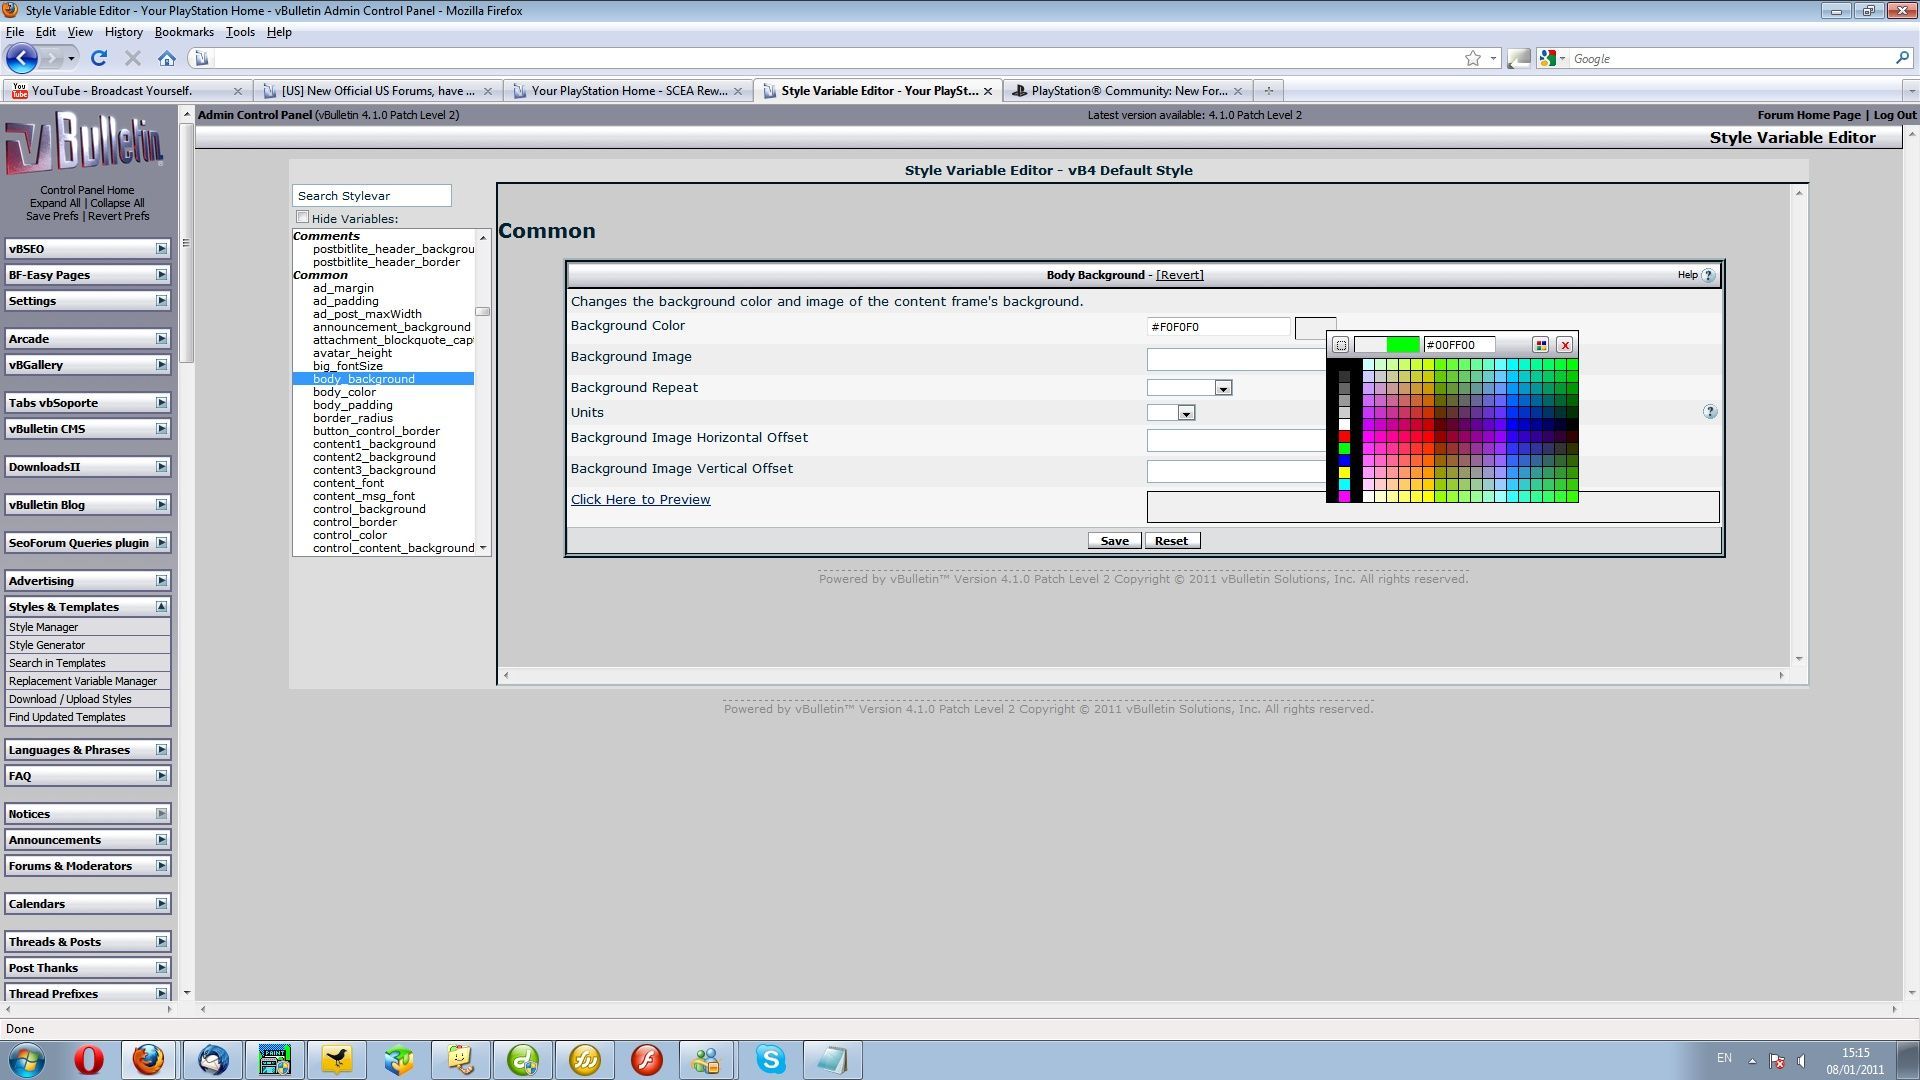Image resolution: width=1920 pixels, height=1080 pixels.
Task: Open the Bookmarks menu
Action: [184, 32]
